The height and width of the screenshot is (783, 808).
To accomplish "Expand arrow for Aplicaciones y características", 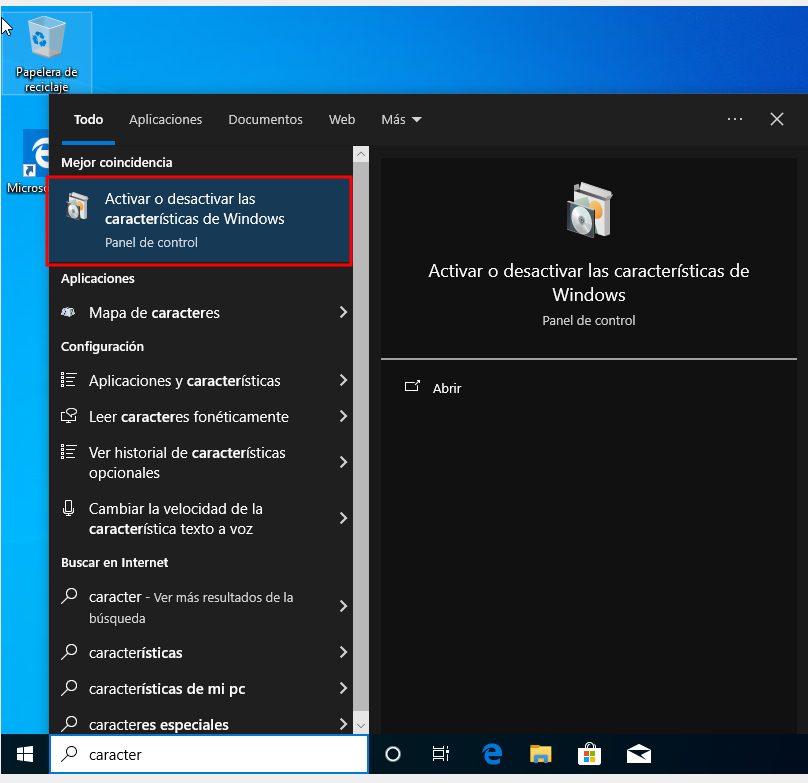I will click(x=343, y=381).
